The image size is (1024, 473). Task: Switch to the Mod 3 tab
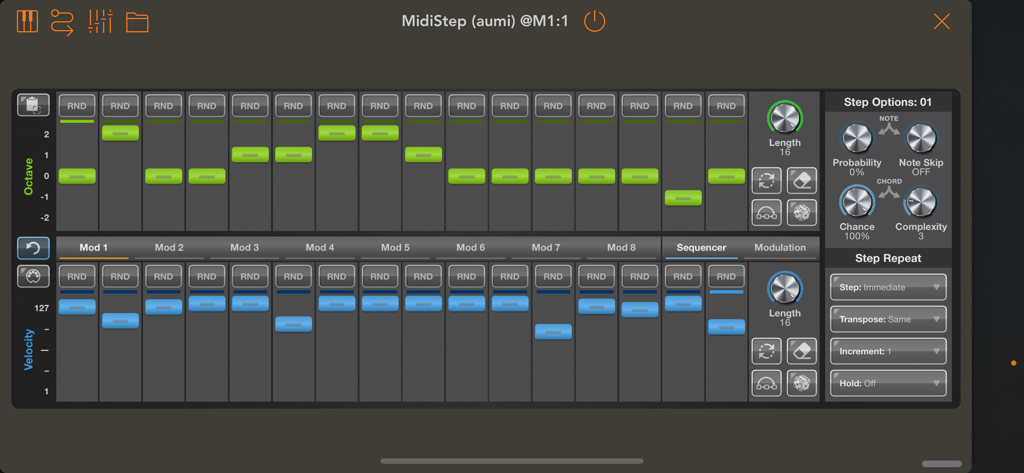pos(244,248)
